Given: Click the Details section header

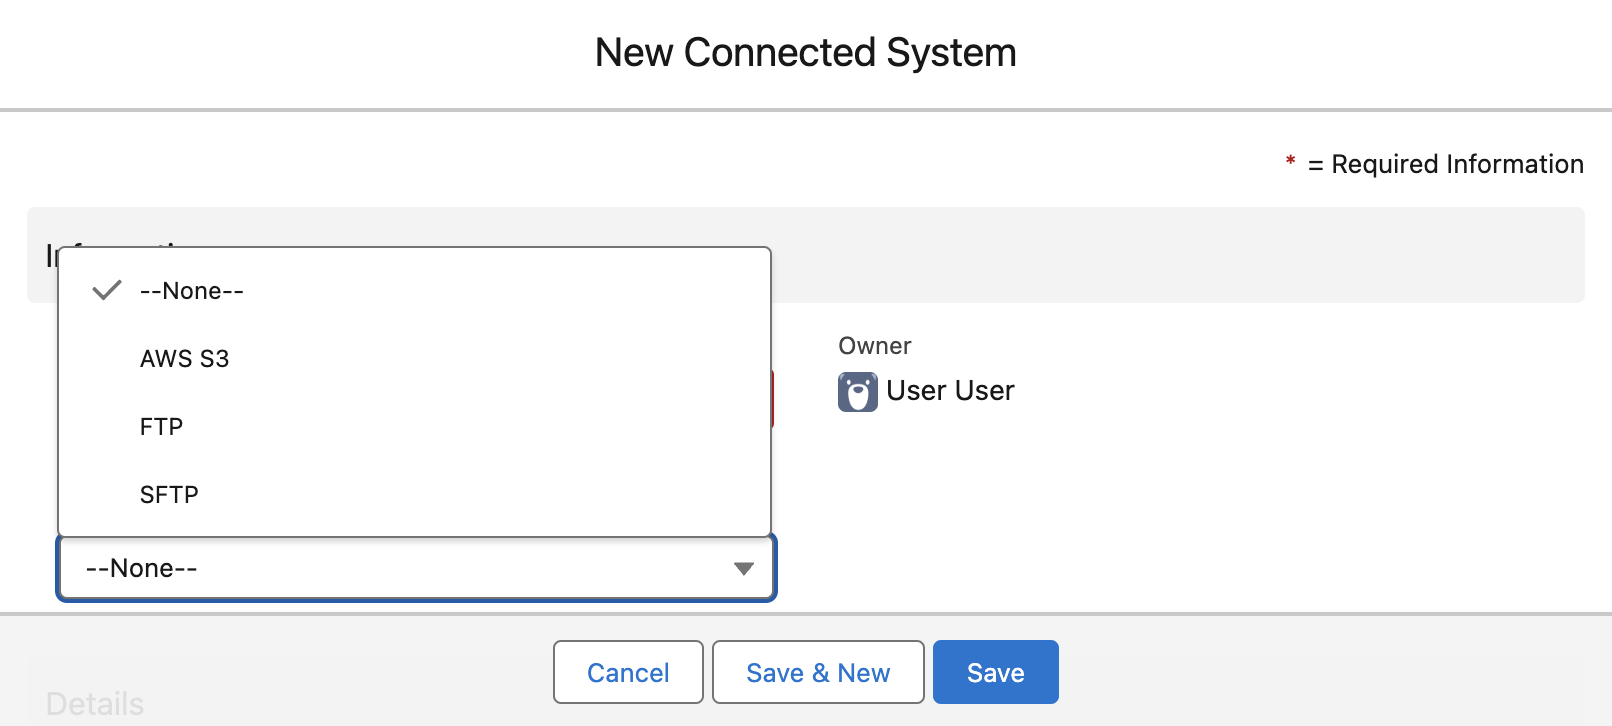Looking at the screenshot, I should [93, 703].
